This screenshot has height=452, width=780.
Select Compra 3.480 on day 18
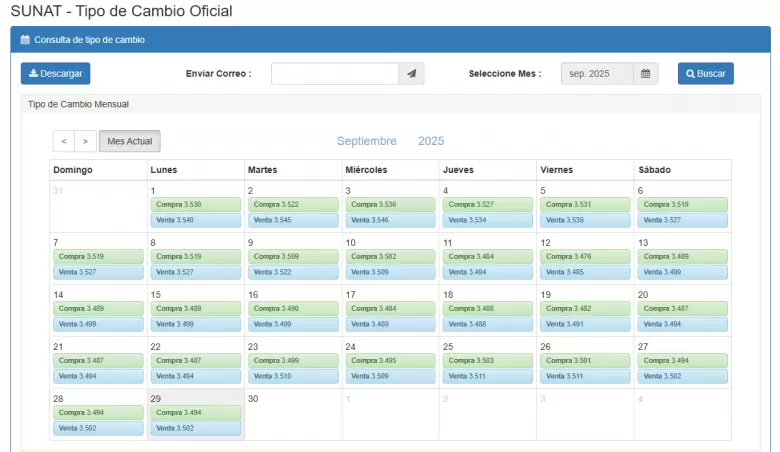click(x=488, y=308)
